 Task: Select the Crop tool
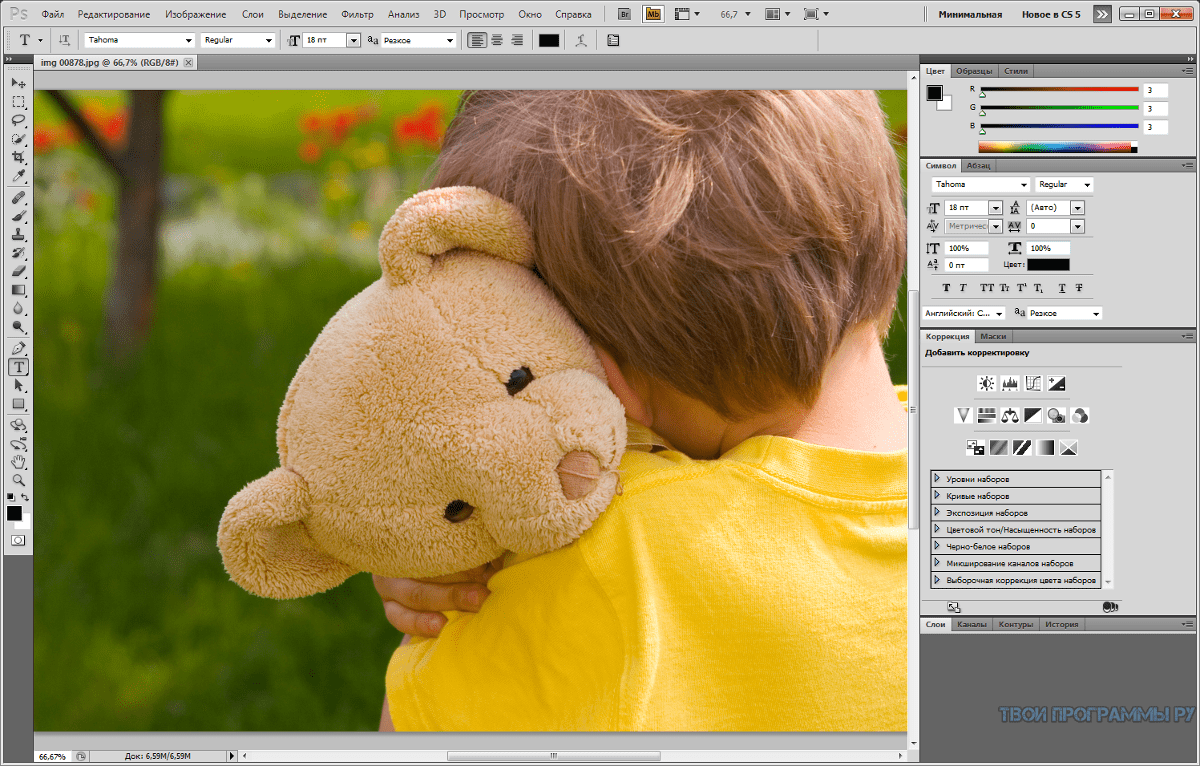18,158
